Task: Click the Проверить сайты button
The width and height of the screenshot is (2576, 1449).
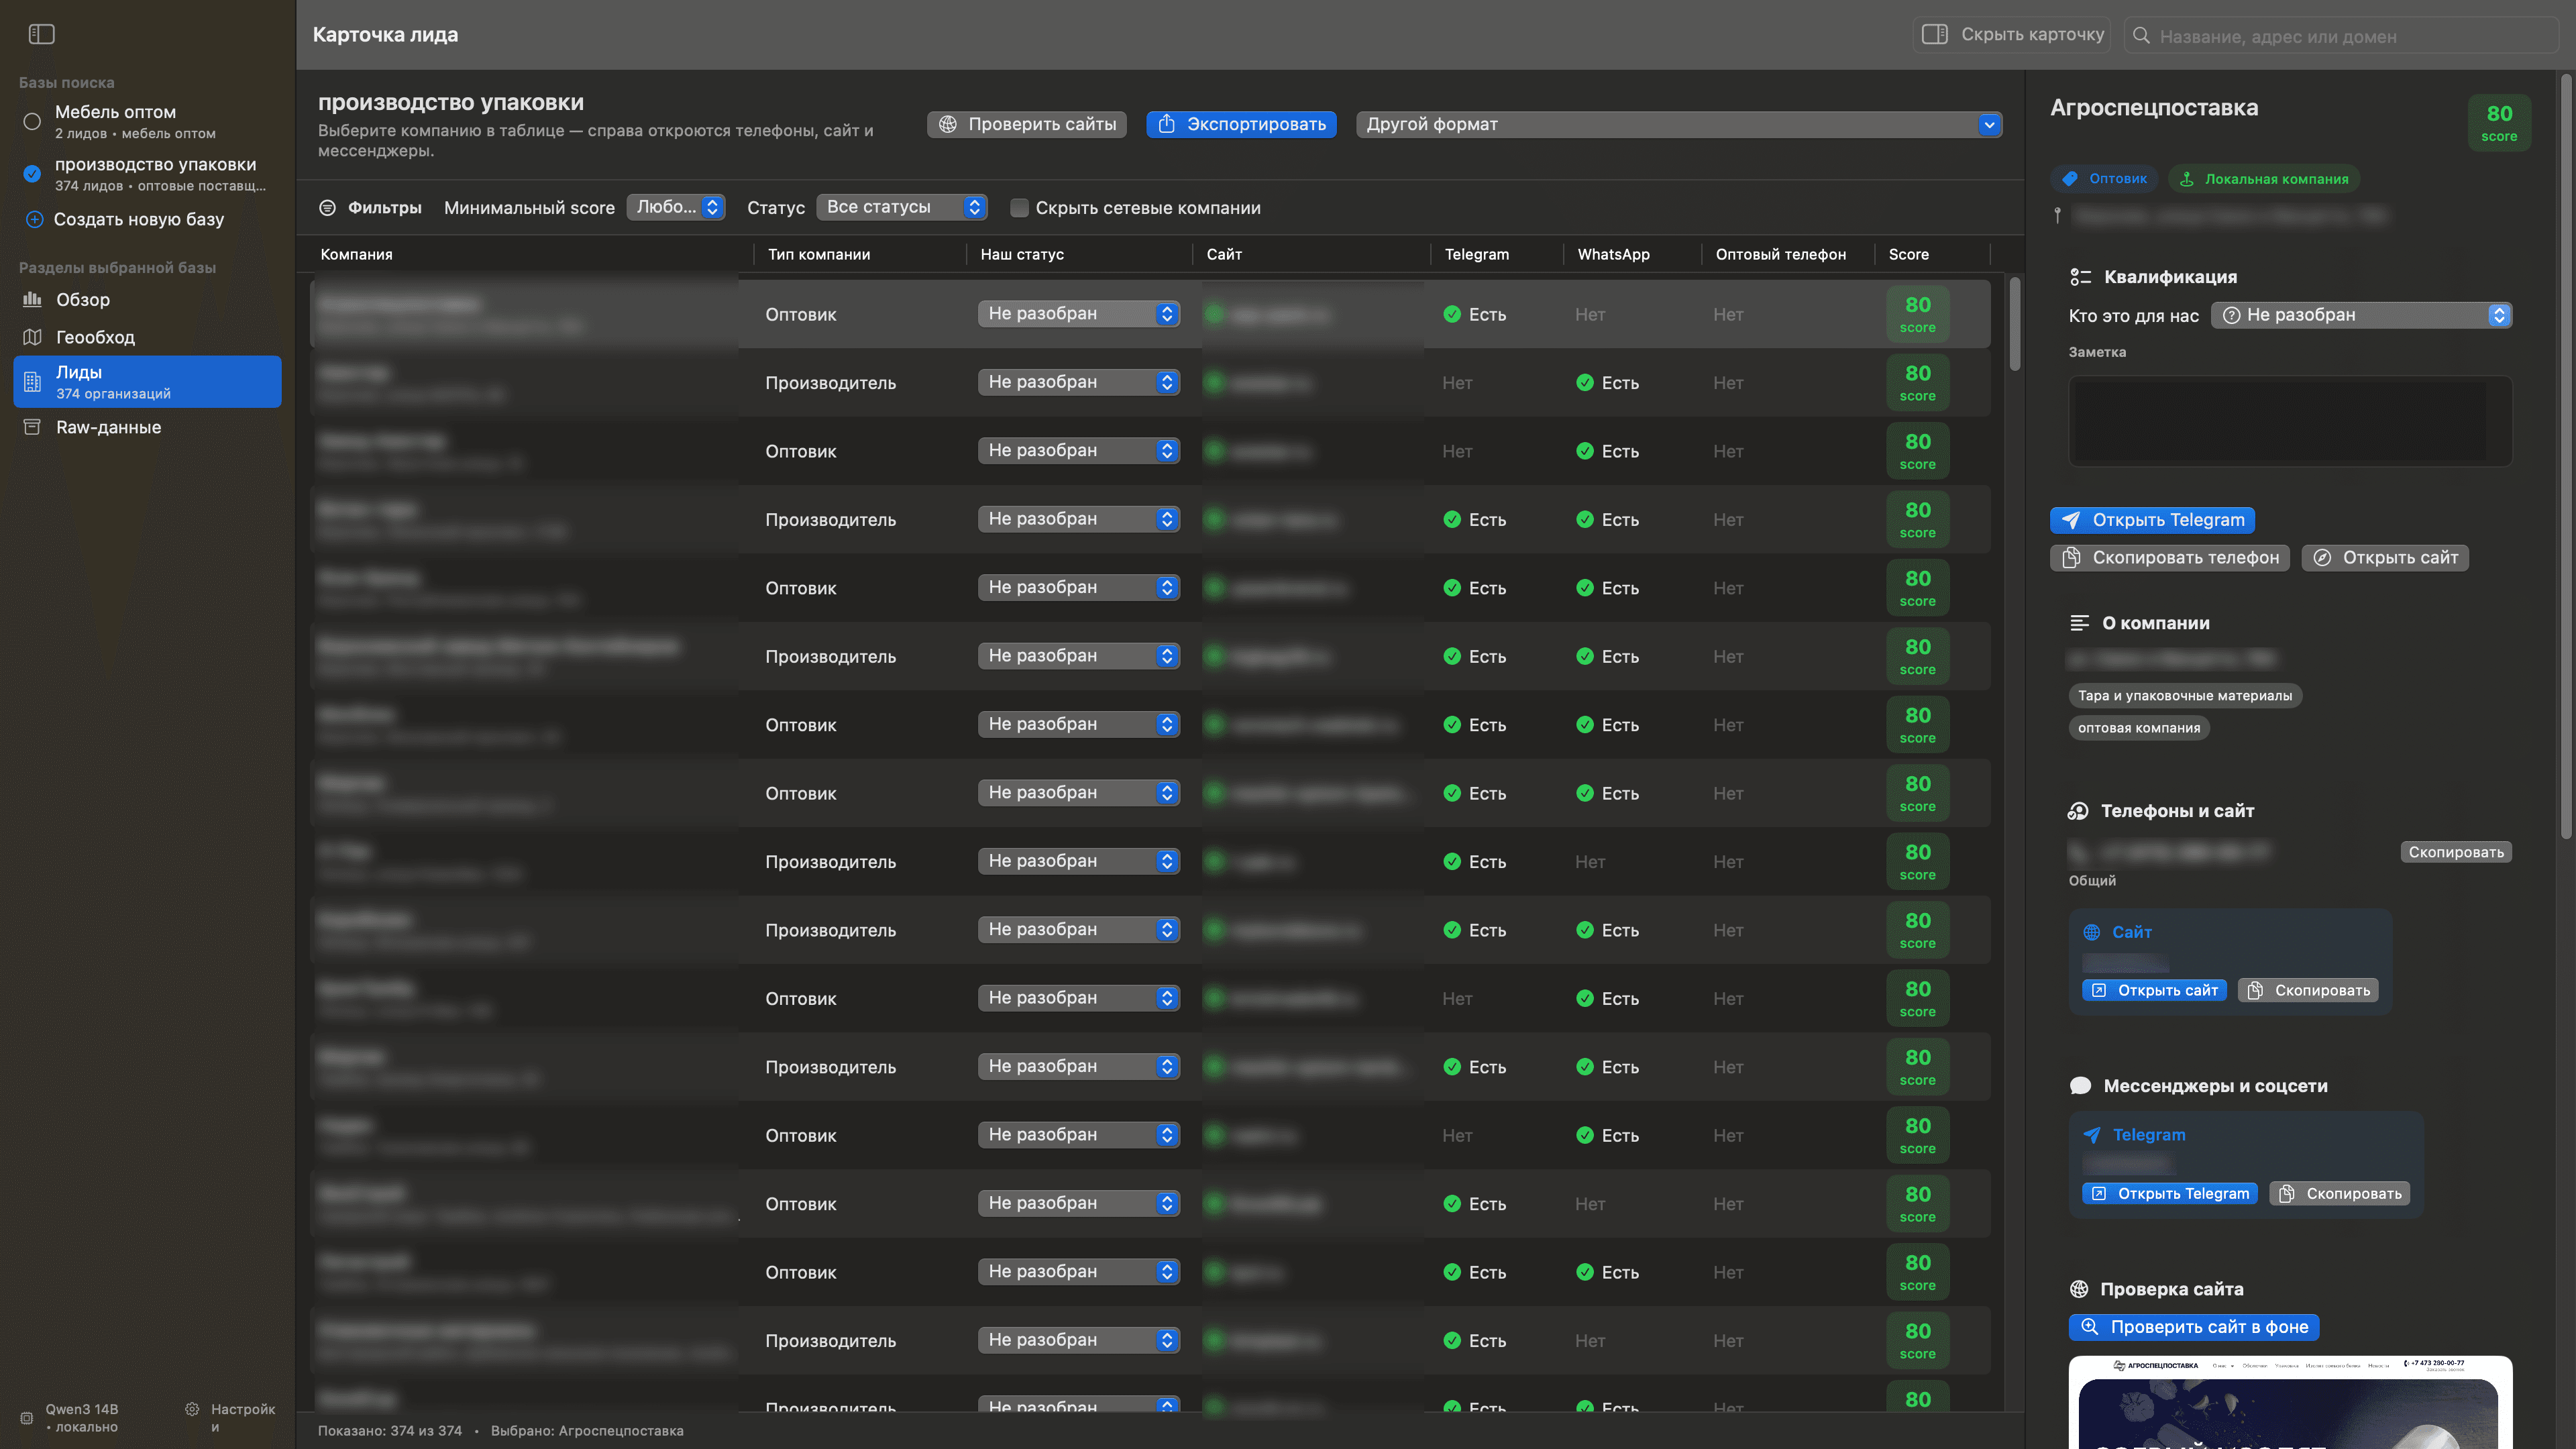Action: 1027,124
